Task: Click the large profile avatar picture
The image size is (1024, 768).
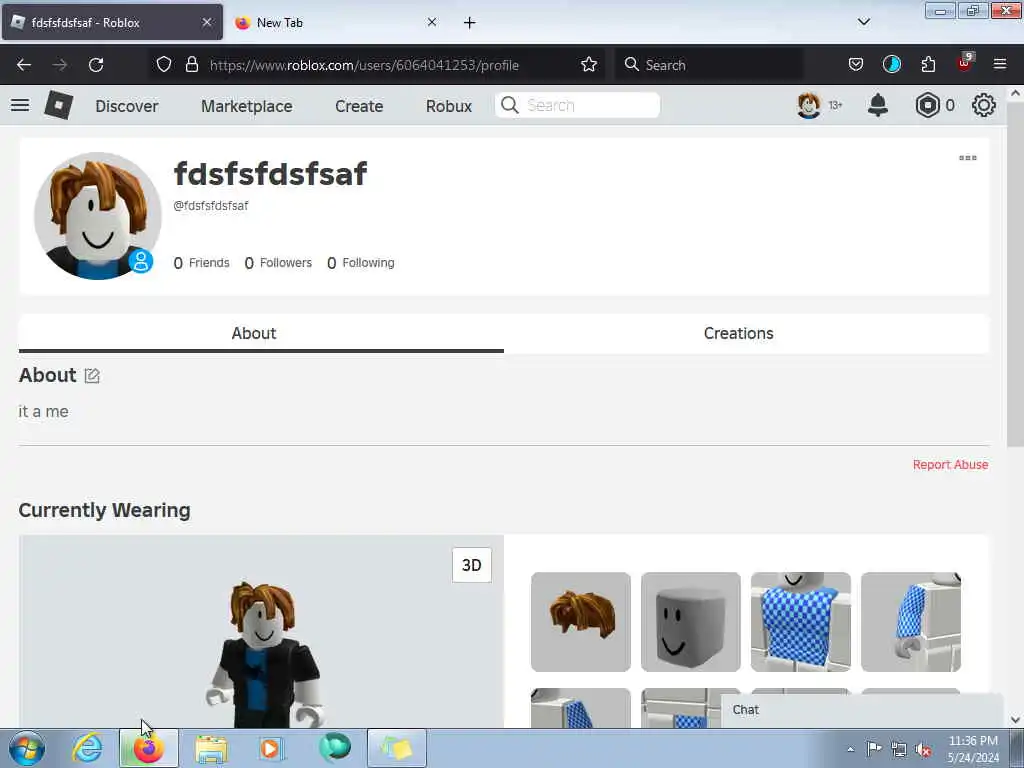Action: click(97, 216)
